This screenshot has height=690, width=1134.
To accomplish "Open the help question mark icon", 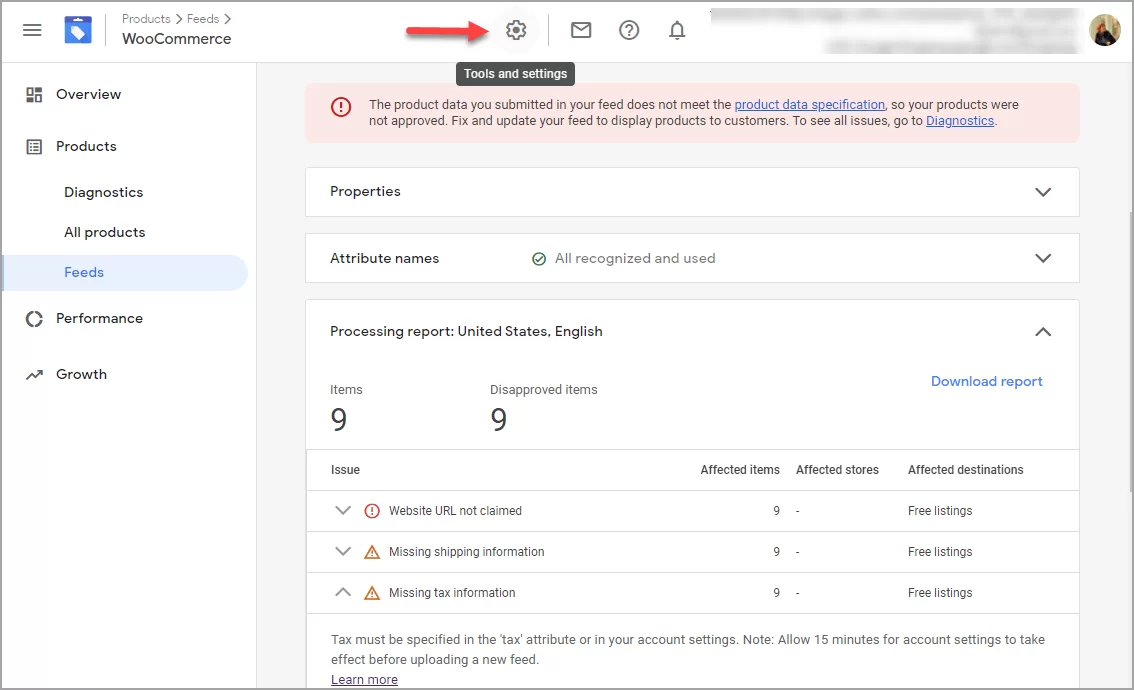I will (629, 30).
